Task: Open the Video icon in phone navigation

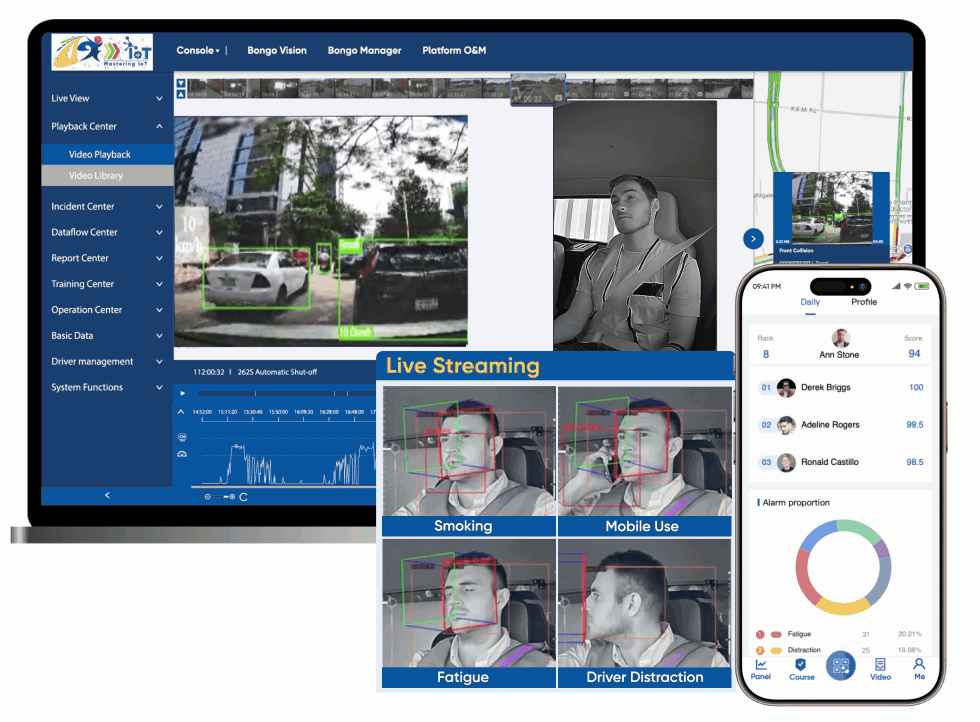Action: (880, 668)
